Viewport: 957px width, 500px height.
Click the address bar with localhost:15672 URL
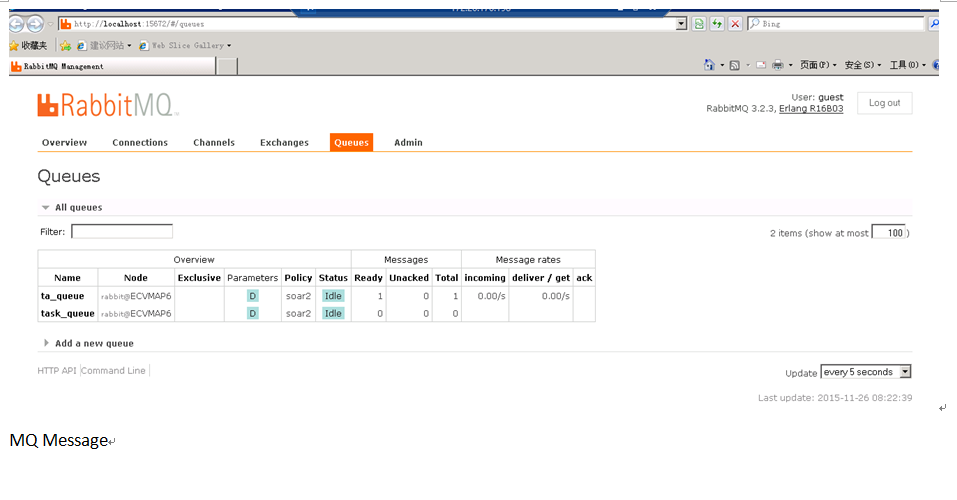374,24
